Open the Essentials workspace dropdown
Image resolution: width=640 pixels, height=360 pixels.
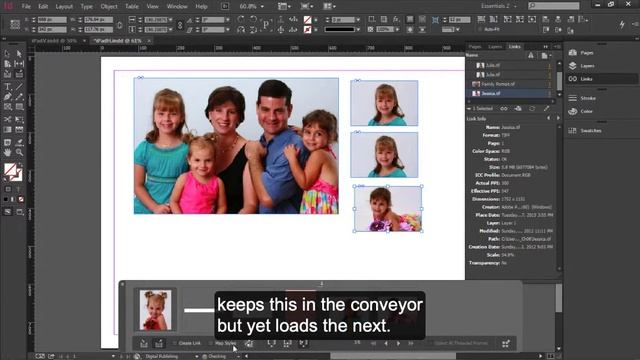coord(499,6)
